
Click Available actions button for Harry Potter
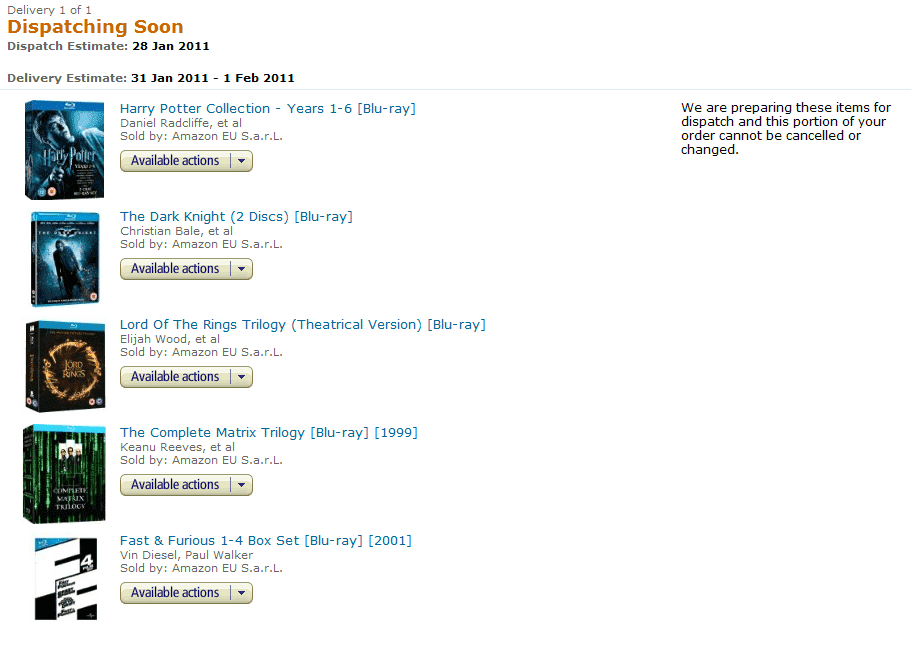[175, 161]
